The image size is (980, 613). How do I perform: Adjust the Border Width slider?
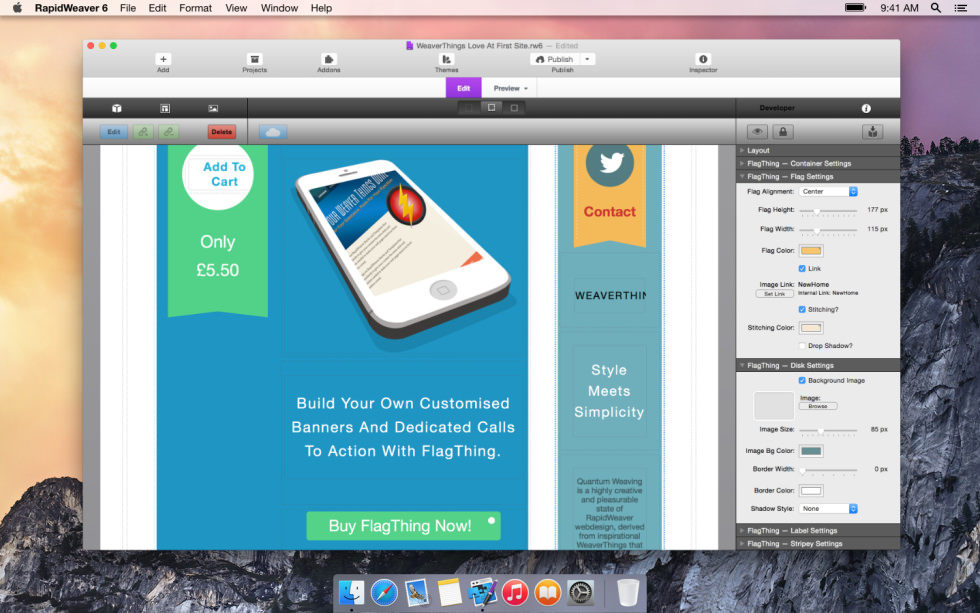pos(828,470)
